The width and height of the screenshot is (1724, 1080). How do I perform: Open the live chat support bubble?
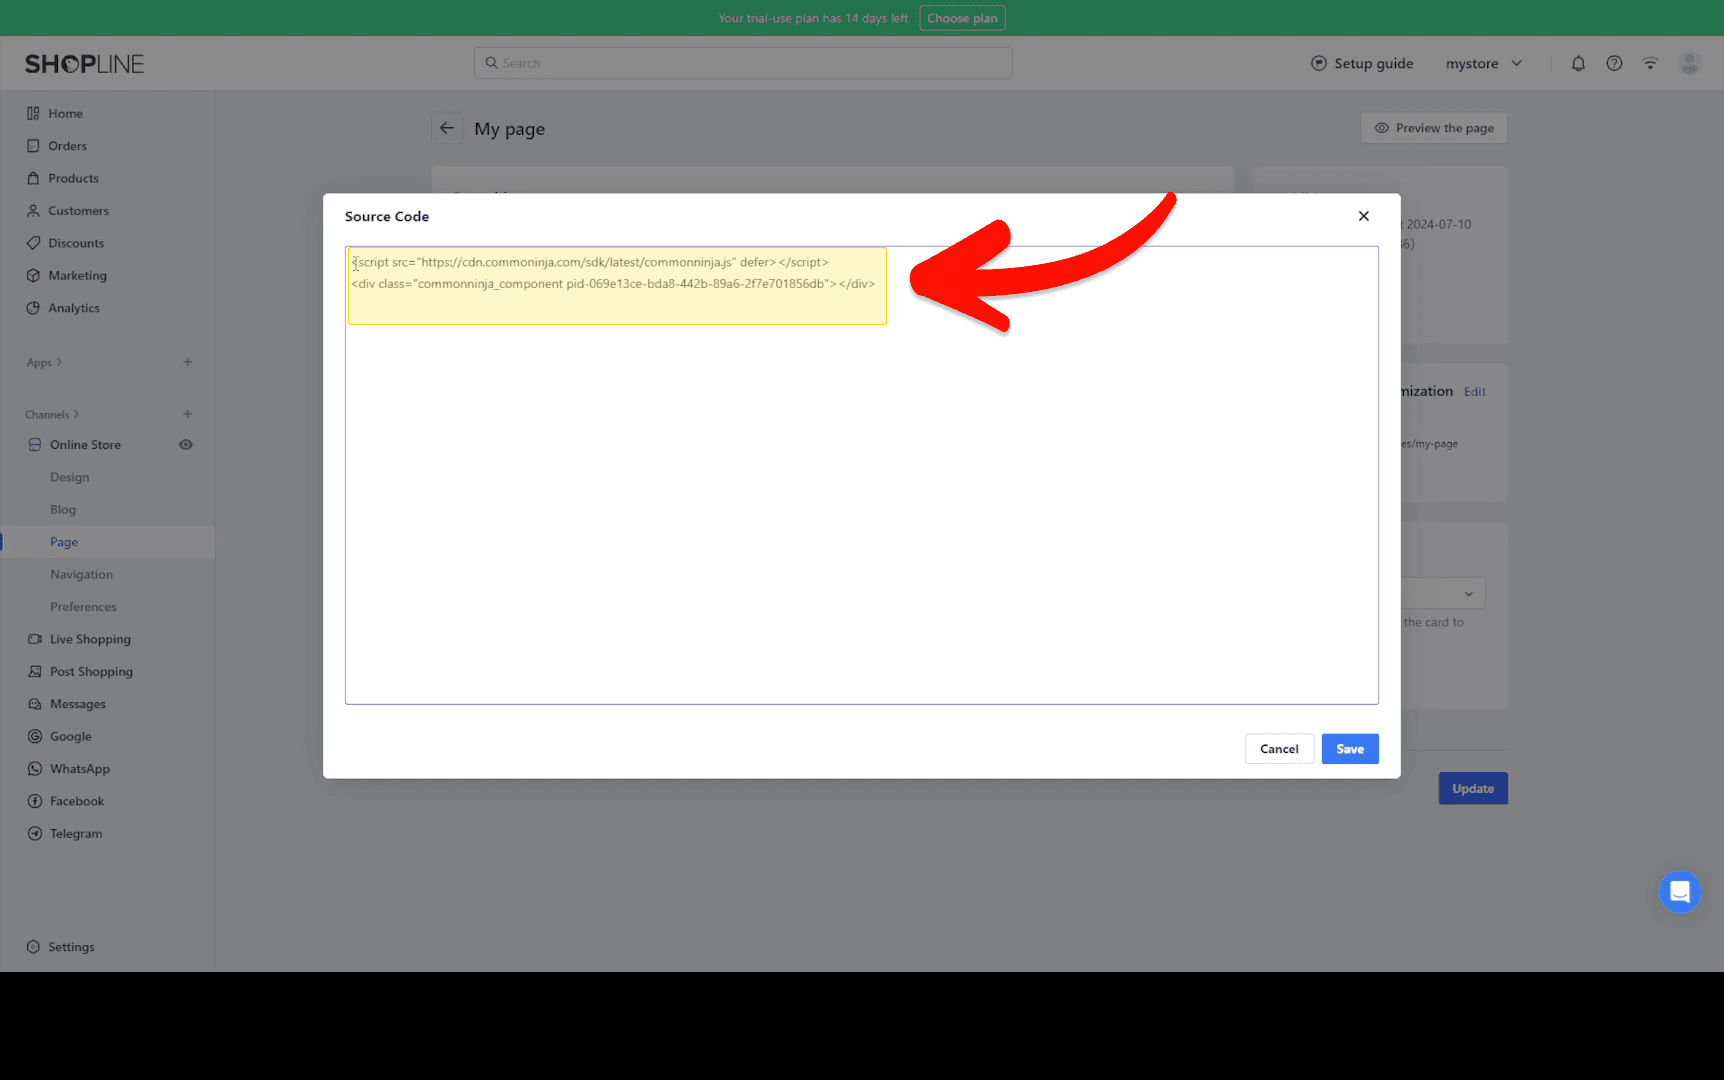pos(1680,891)
